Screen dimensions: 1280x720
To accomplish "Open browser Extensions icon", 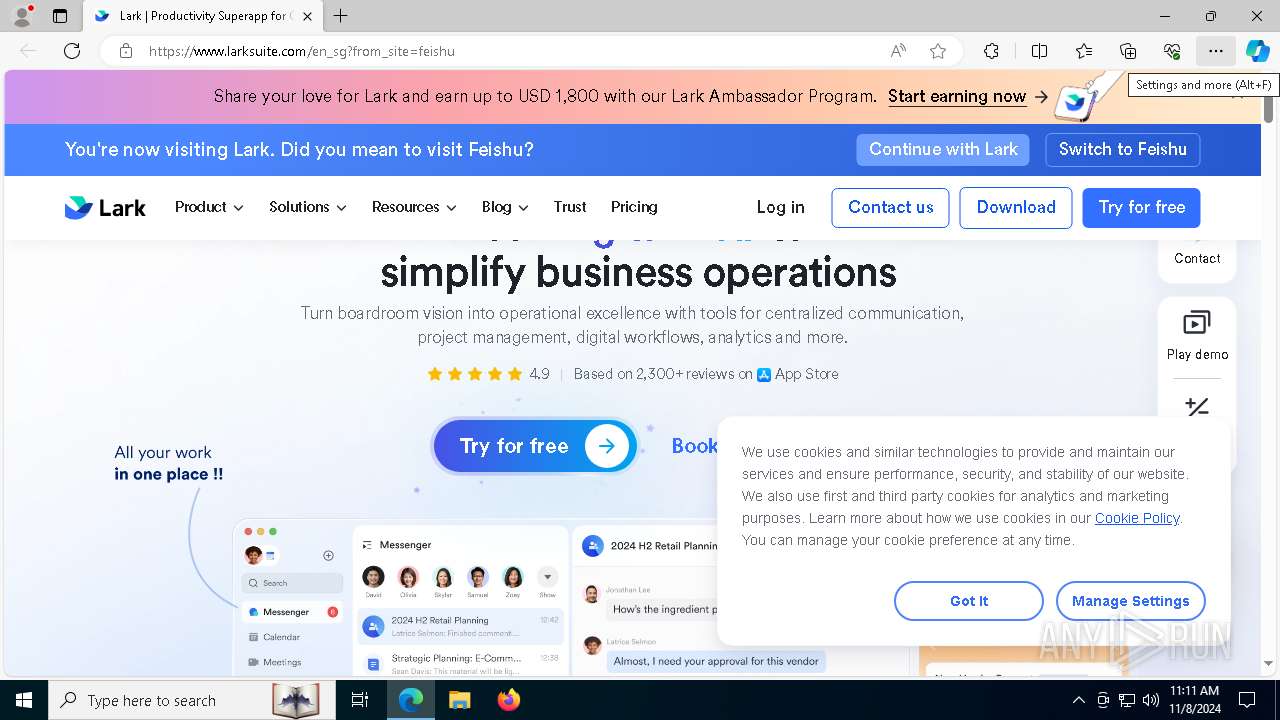I will (x=991, y=51).
